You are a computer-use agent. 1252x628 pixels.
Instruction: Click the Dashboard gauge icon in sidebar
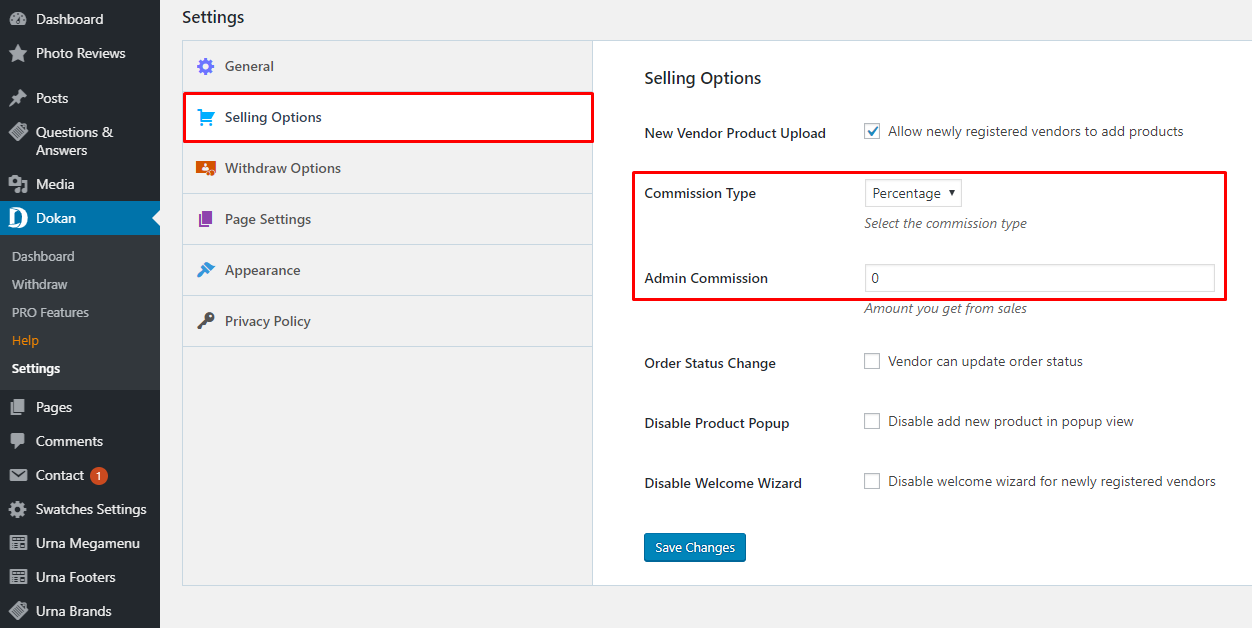[18, 19]
